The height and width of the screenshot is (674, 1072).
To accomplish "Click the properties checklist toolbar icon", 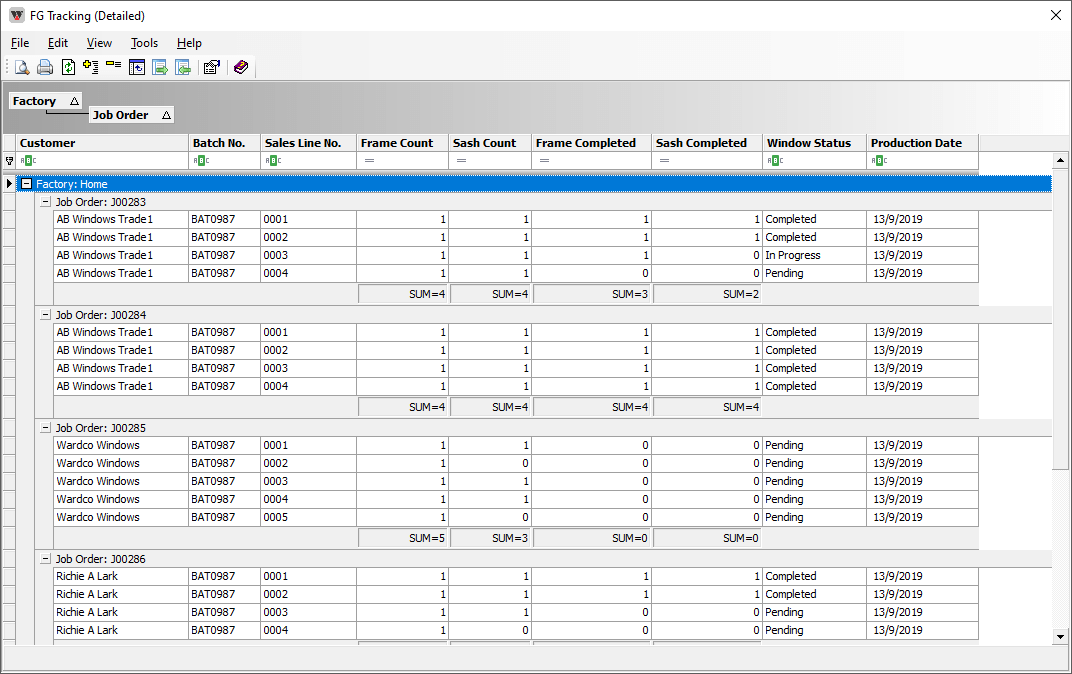I will [x=211, y=68].
